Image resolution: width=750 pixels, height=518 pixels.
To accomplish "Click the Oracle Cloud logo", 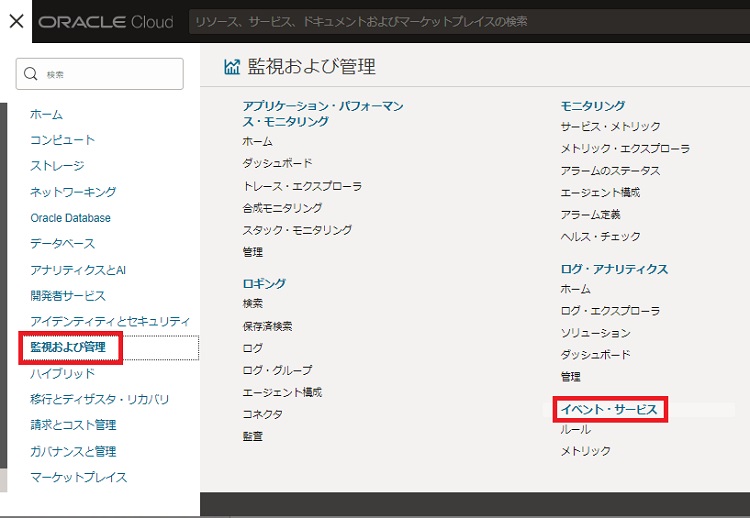I will 105,22.
